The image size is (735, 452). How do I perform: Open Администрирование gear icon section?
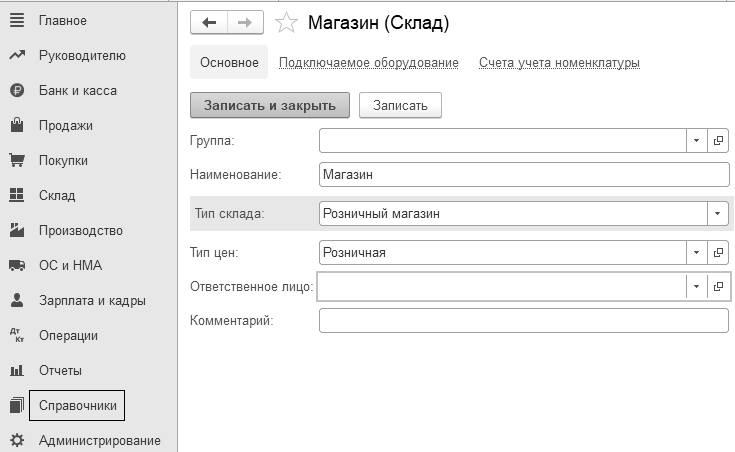16,440
